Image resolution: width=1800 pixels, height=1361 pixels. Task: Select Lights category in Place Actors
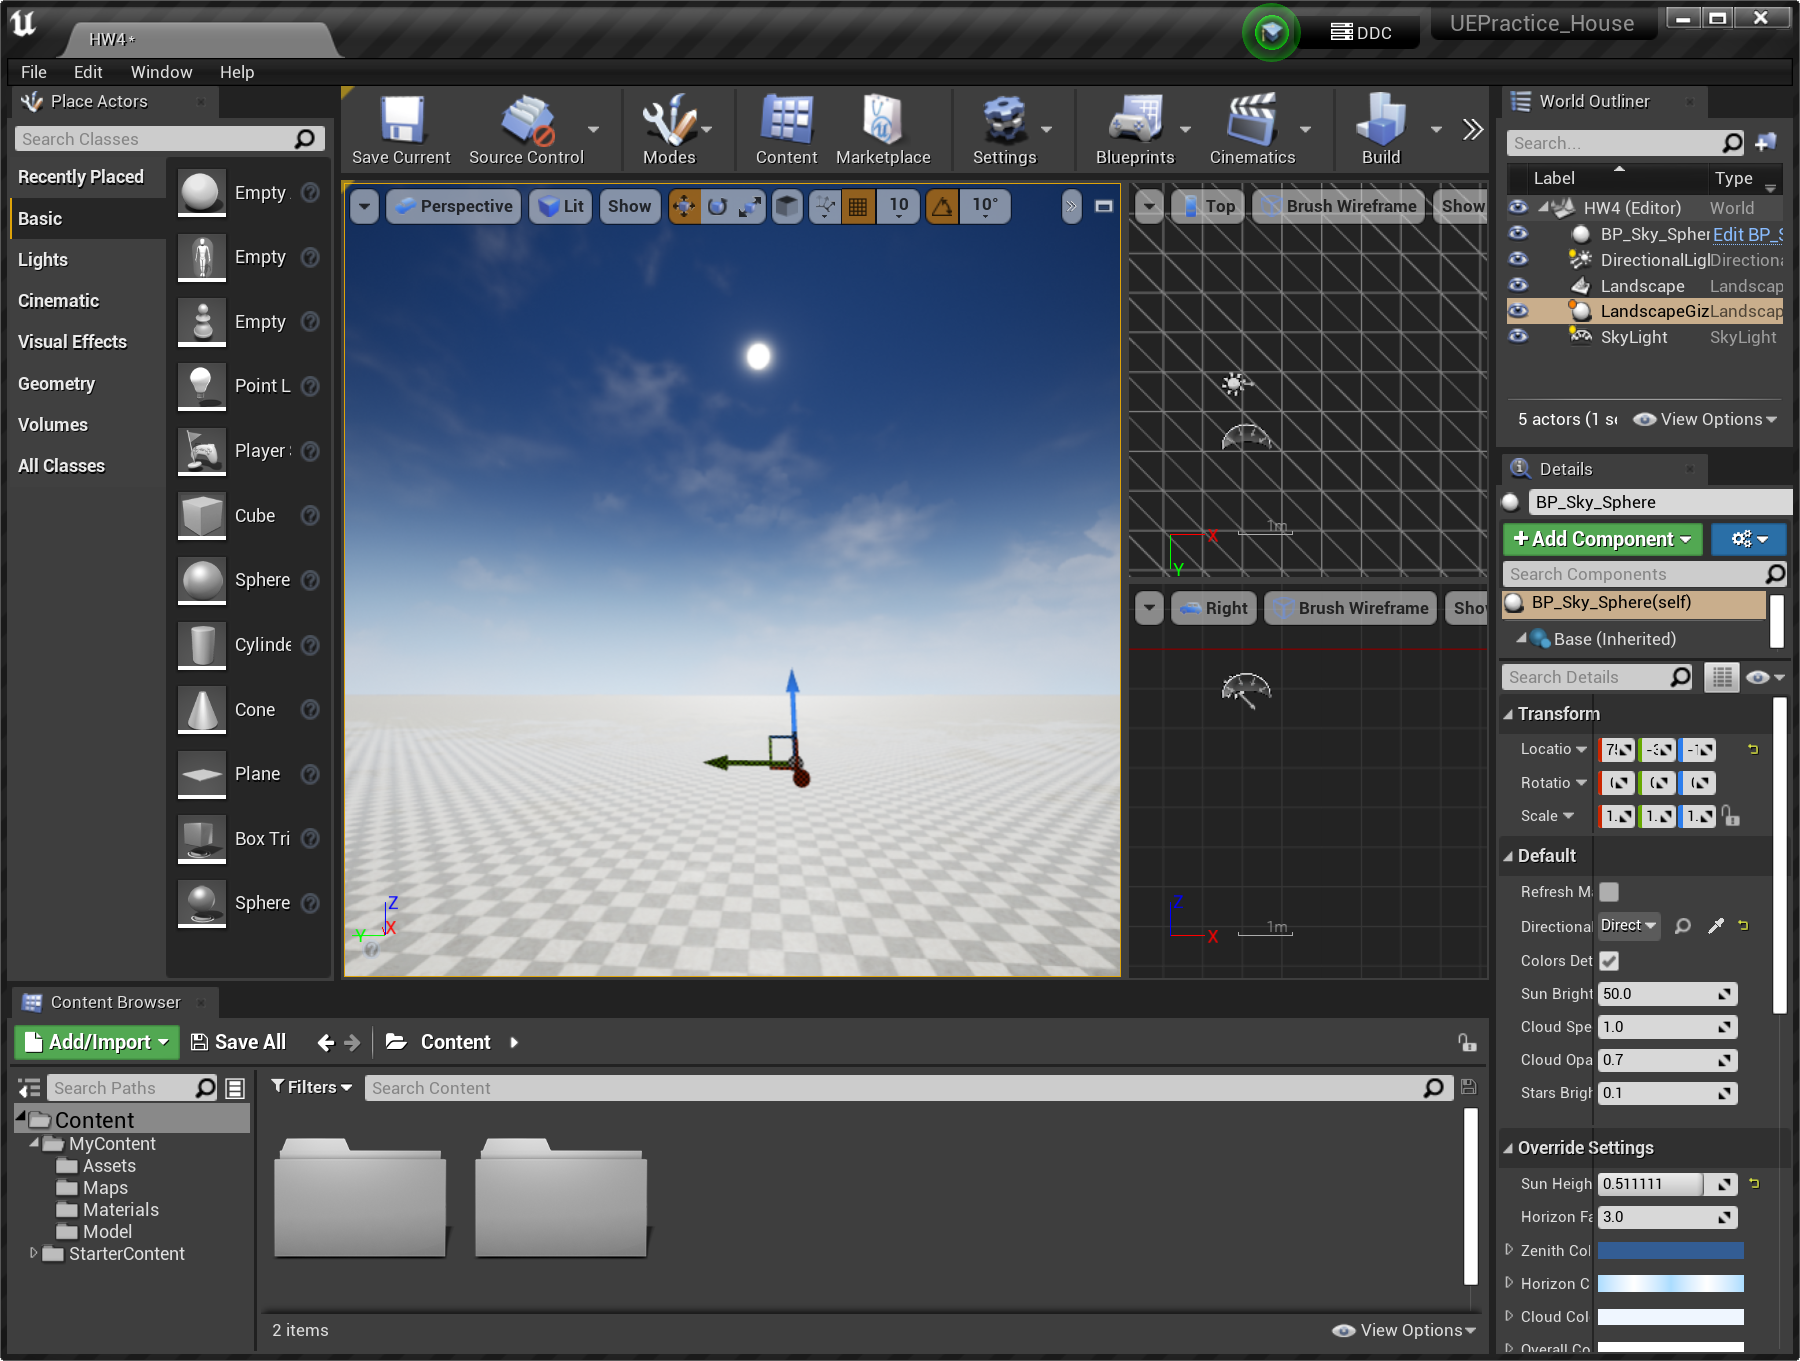point(43,260)
